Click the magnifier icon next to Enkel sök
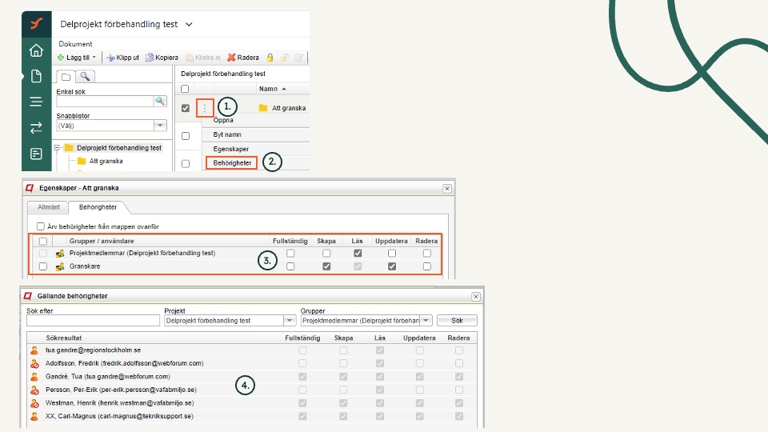768x432 pixels. tap(160, 101)
